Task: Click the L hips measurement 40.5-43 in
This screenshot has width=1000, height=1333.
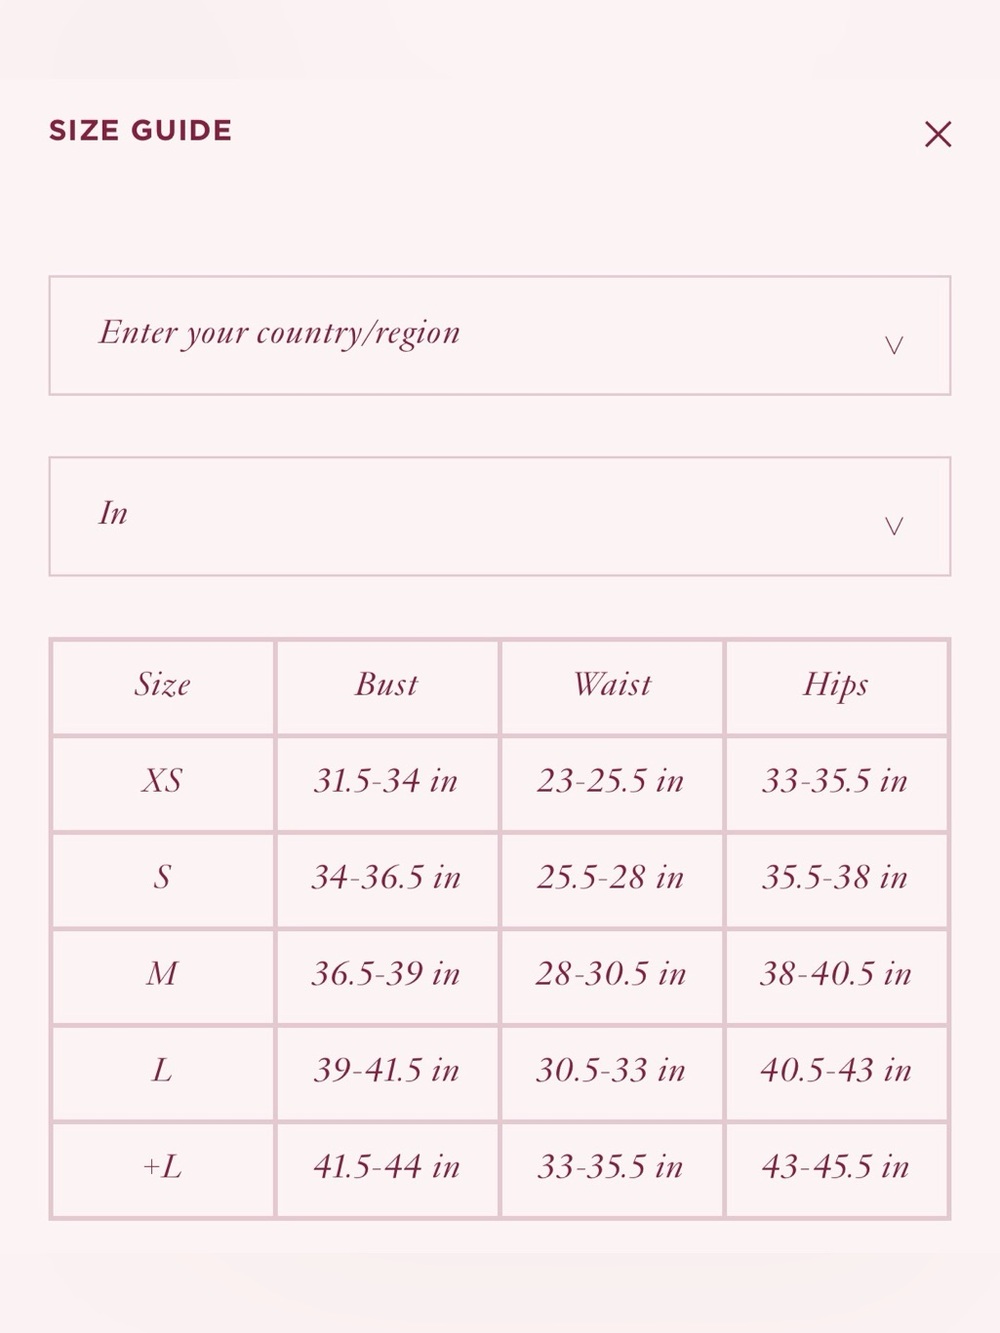Action: point(836,1071)
